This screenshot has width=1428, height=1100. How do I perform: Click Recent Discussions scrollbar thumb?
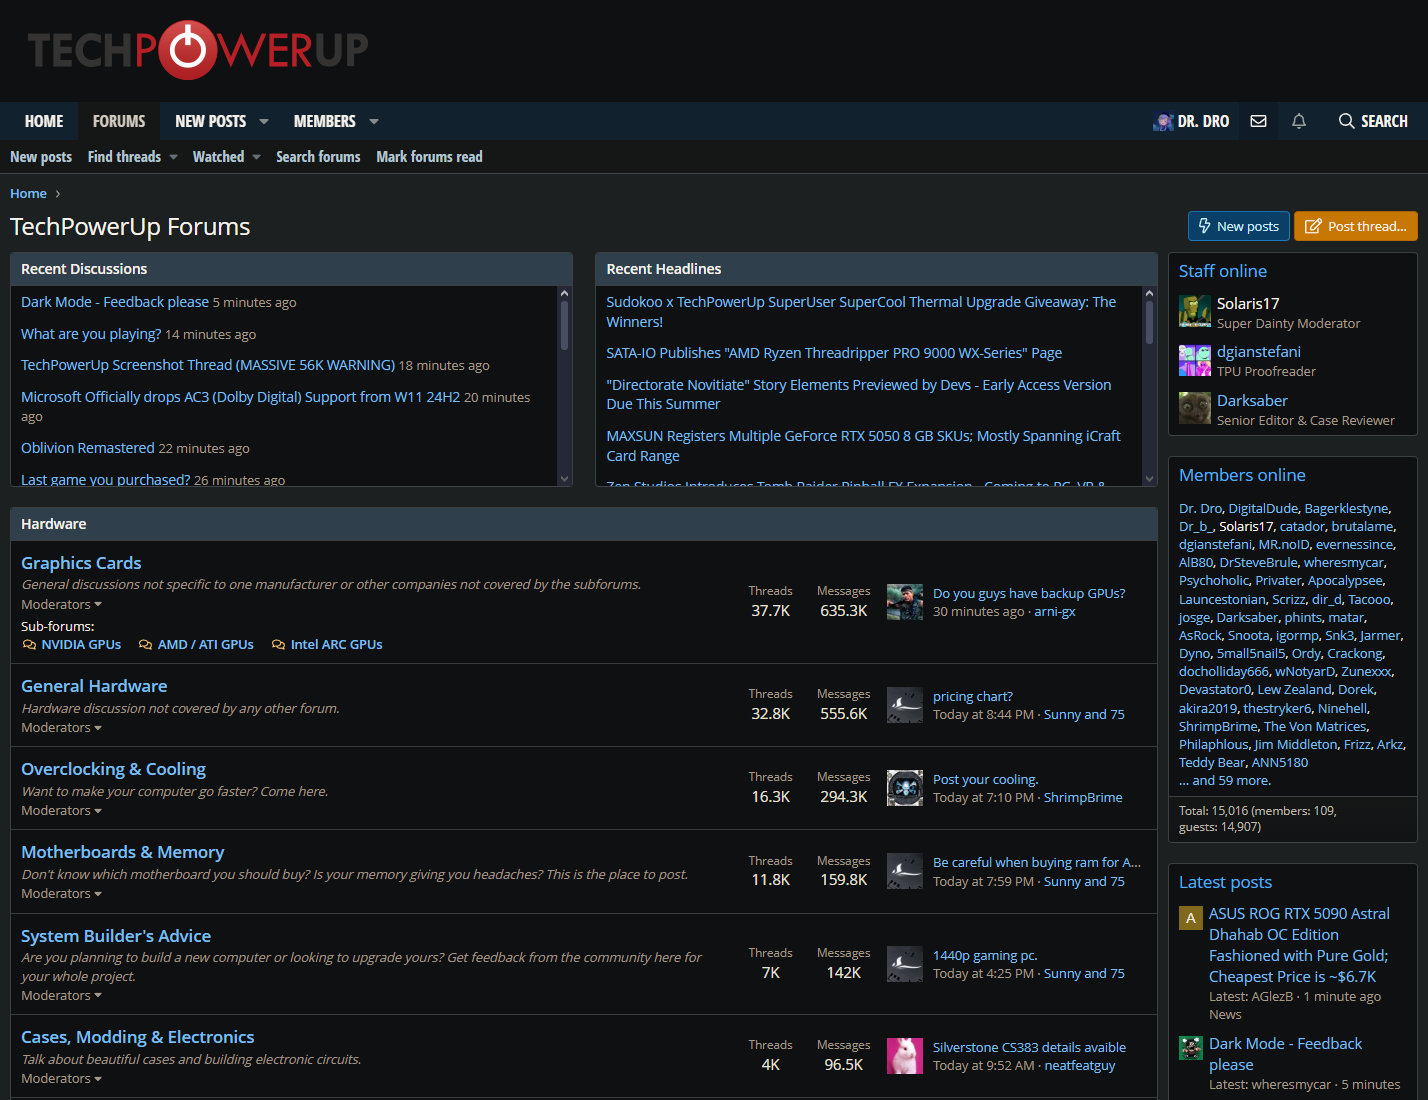[564, 325]
